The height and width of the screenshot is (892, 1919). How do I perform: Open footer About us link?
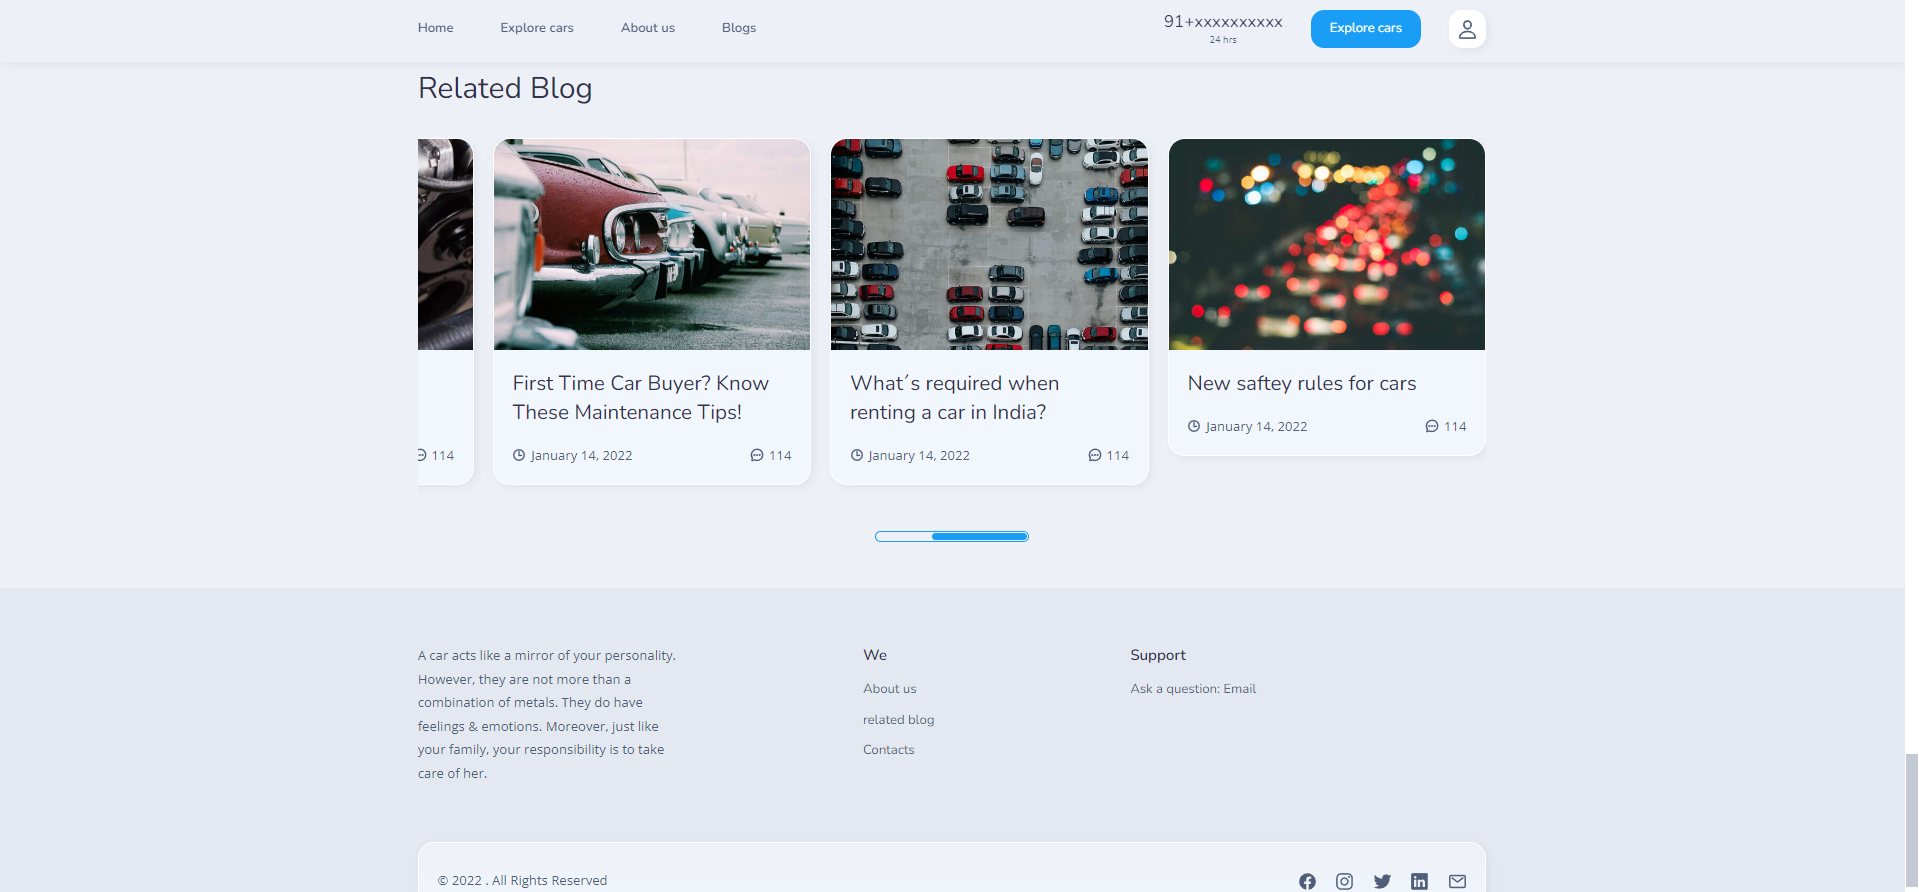click(889, 689)
